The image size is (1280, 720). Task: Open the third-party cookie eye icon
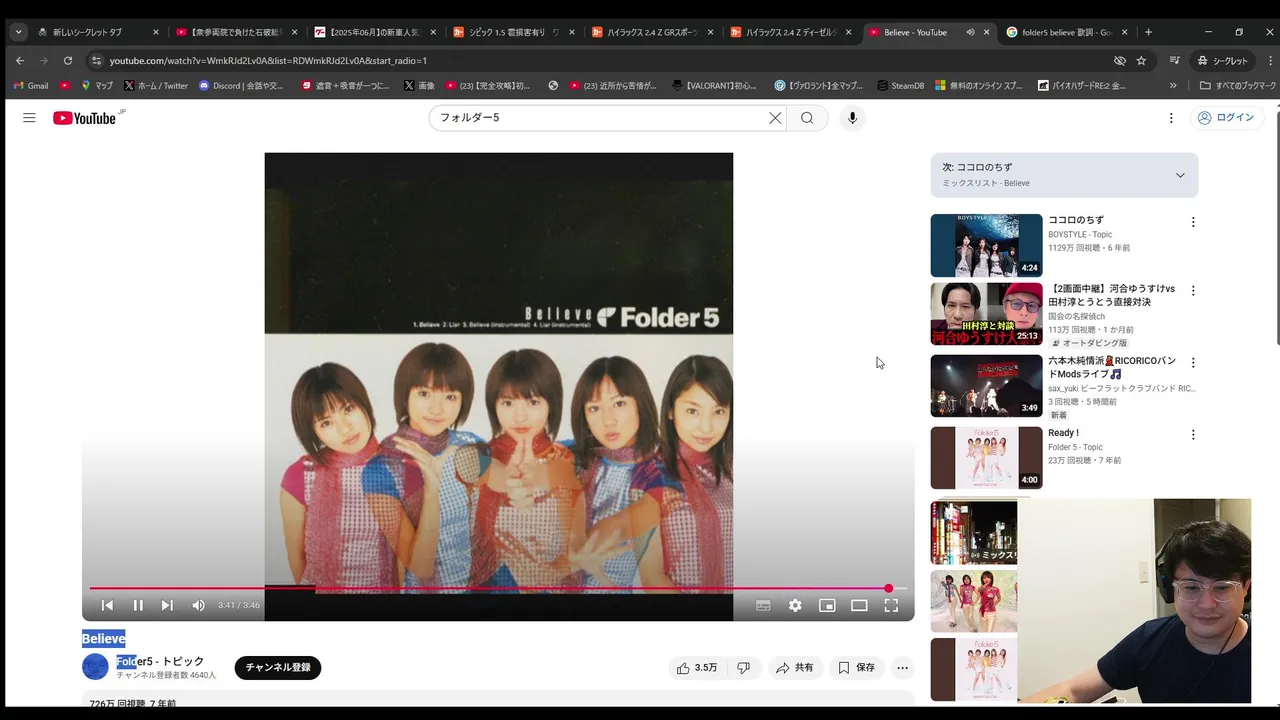(x=1120, y=60)
